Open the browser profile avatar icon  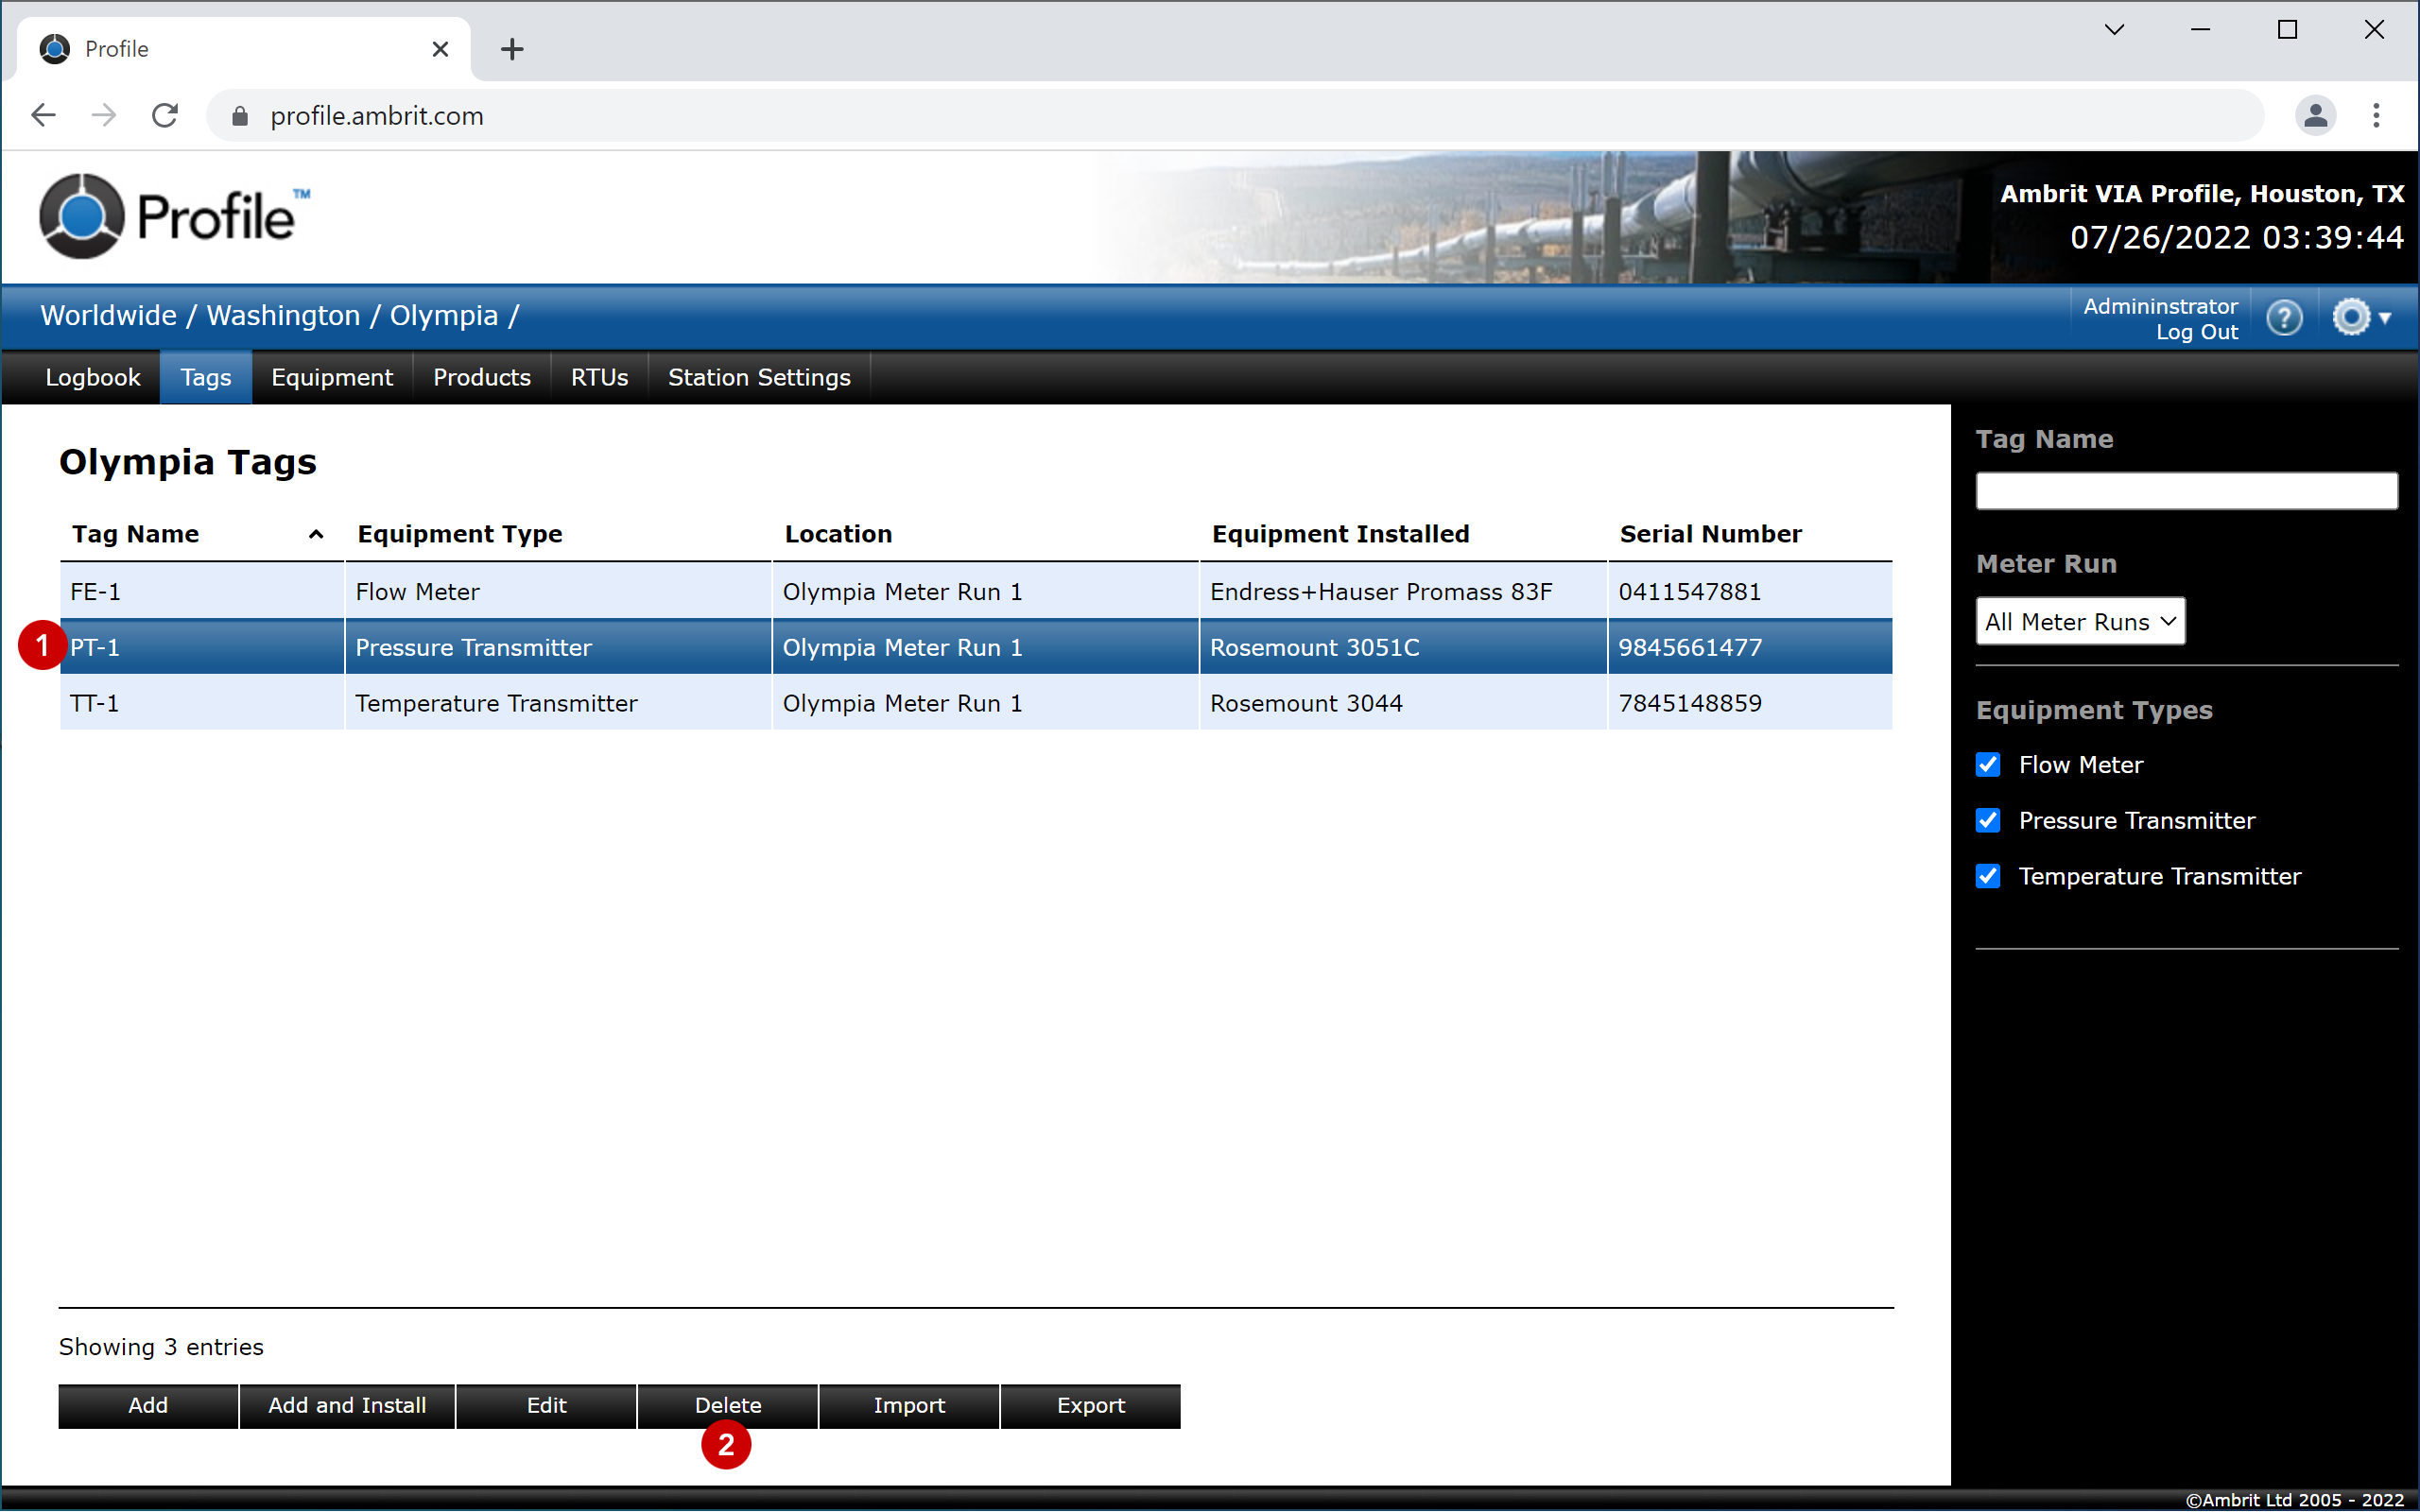(x=2315, y=116)
